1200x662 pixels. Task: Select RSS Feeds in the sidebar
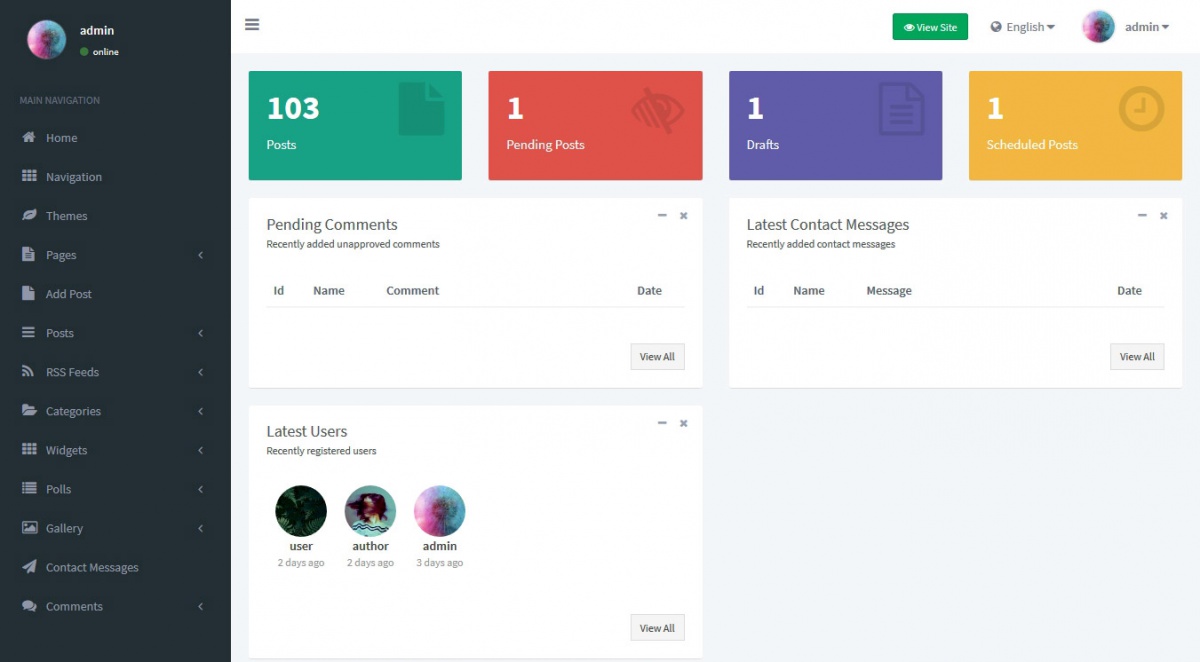[x=72, y=372]
